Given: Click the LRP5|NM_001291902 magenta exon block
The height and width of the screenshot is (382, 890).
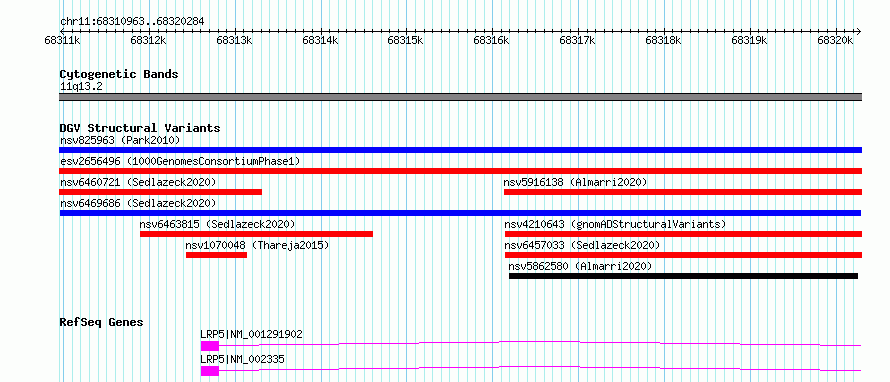Looking at the screenshot, I should click(x=209, y=346).
